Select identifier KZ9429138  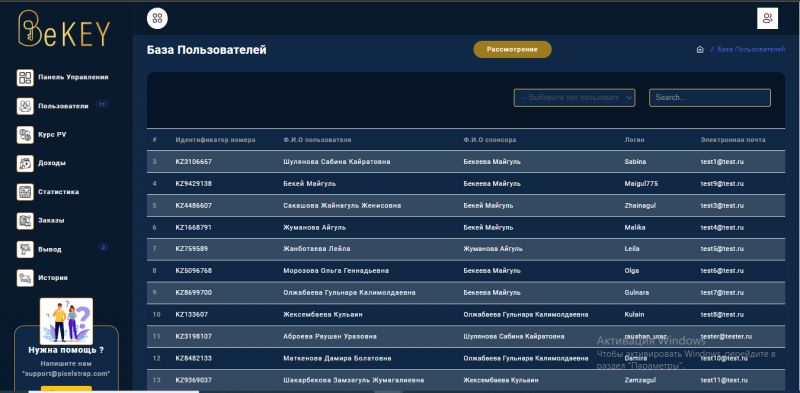tap(193, 184)
